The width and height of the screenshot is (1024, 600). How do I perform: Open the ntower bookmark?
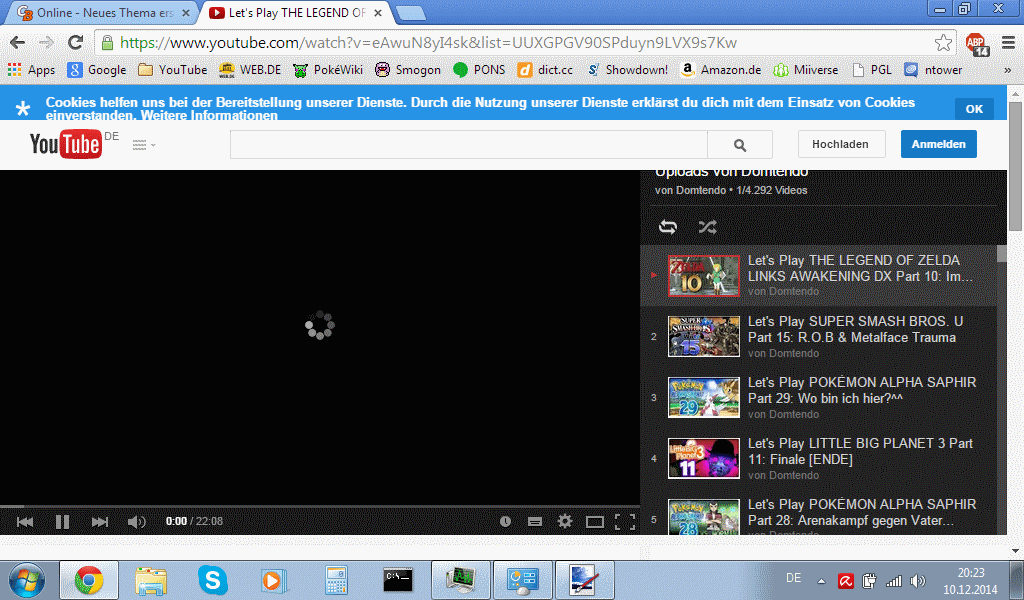[933, 70]
